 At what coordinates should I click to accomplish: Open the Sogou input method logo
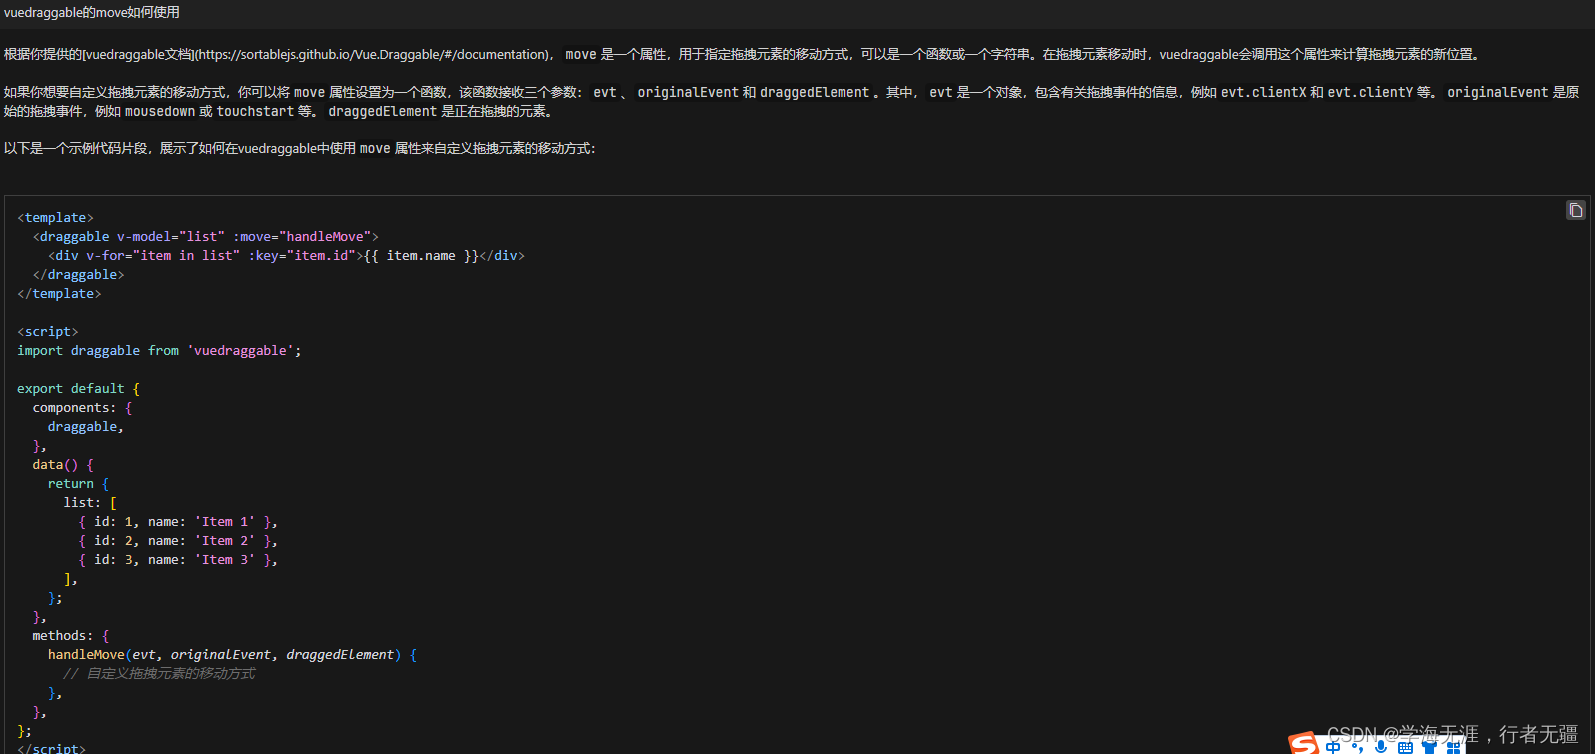[1303, 743]
